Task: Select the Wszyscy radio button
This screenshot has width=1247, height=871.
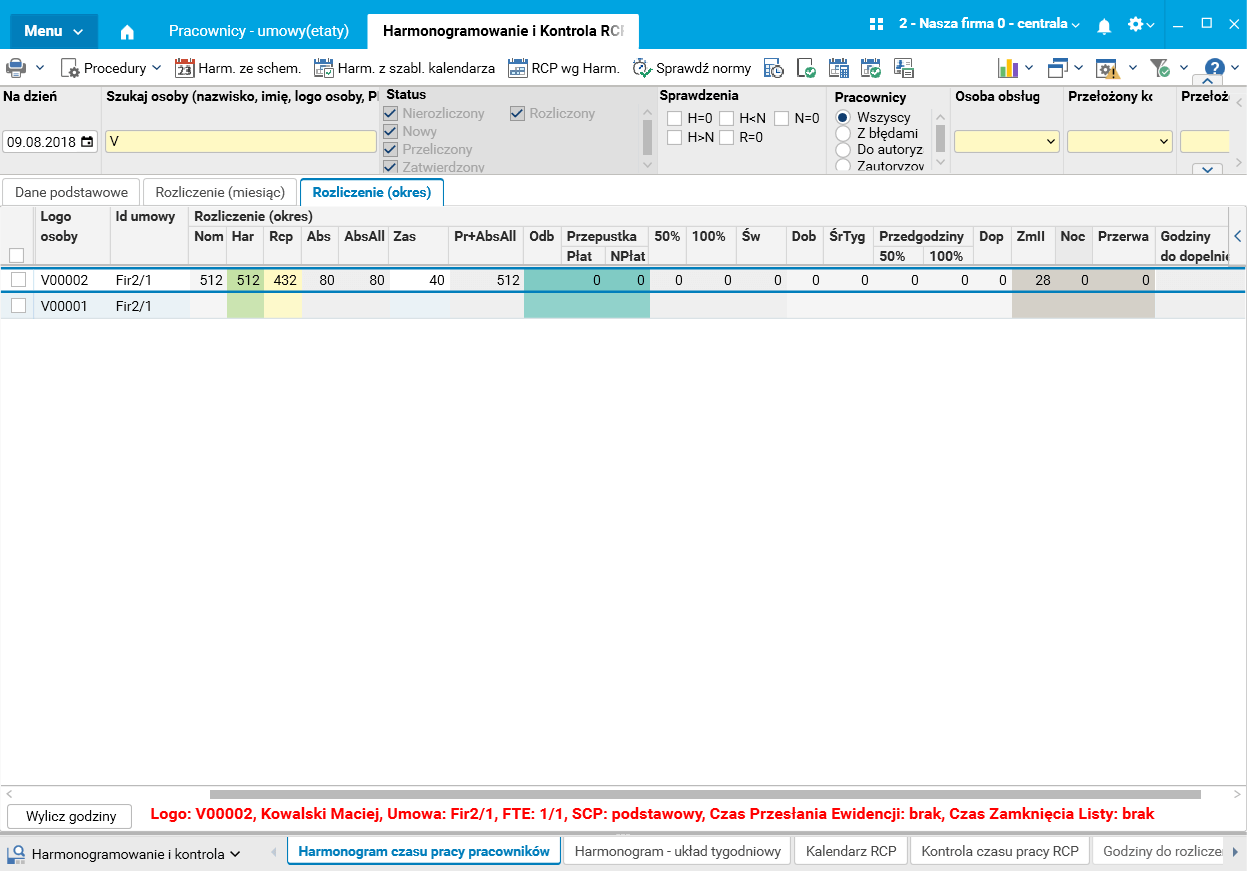Action: (843, 117)
